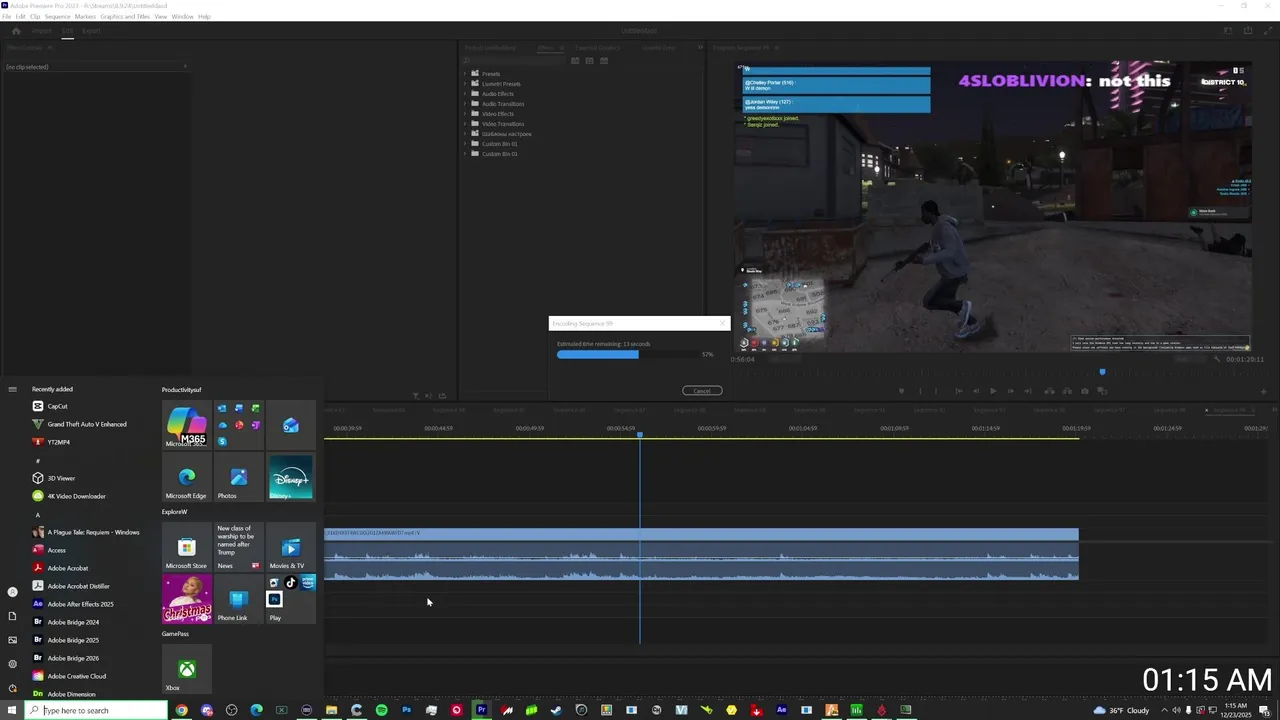Viewport: 1280px width, 720px height.
Task: Click the Program monitor scrub playhead
Action: point(1102,372)
